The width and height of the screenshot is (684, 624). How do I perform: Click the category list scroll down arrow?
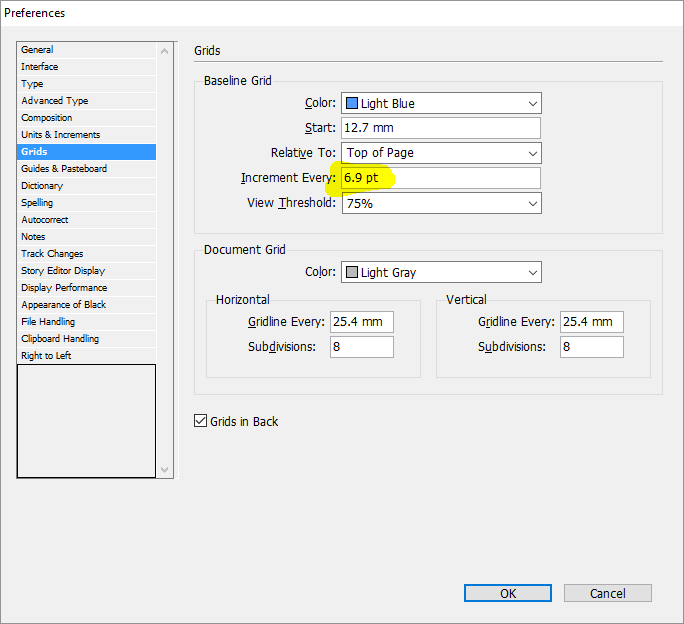[164, 470]
